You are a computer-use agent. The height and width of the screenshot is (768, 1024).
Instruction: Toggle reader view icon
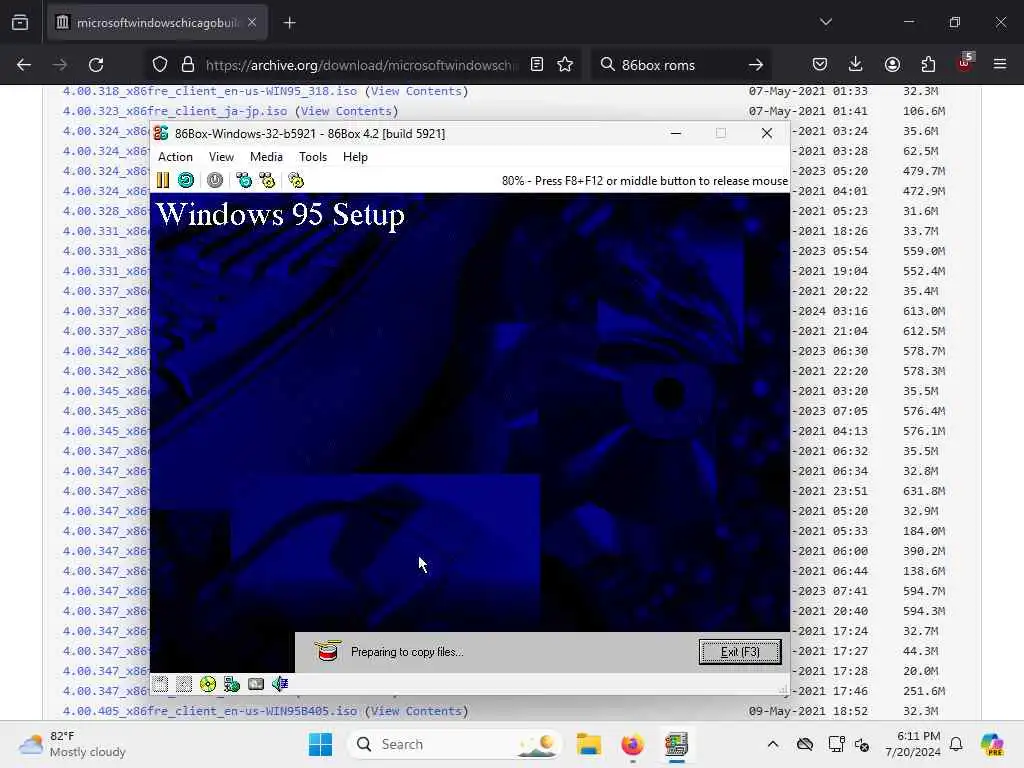point(537,64)
